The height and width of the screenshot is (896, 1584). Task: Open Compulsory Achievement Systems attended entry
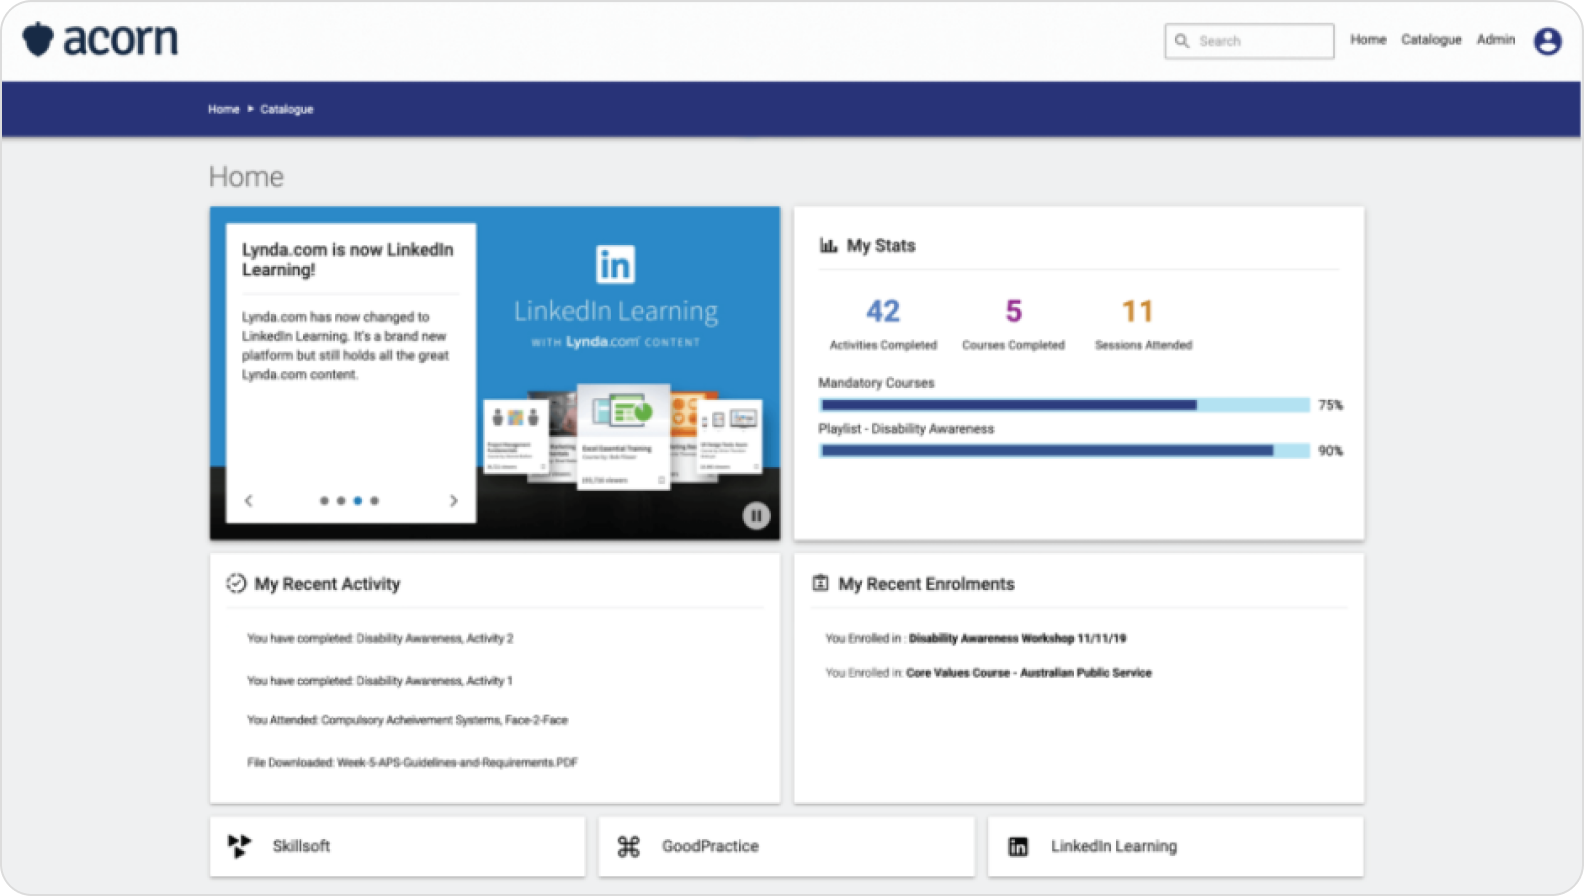tap(407, 720)
